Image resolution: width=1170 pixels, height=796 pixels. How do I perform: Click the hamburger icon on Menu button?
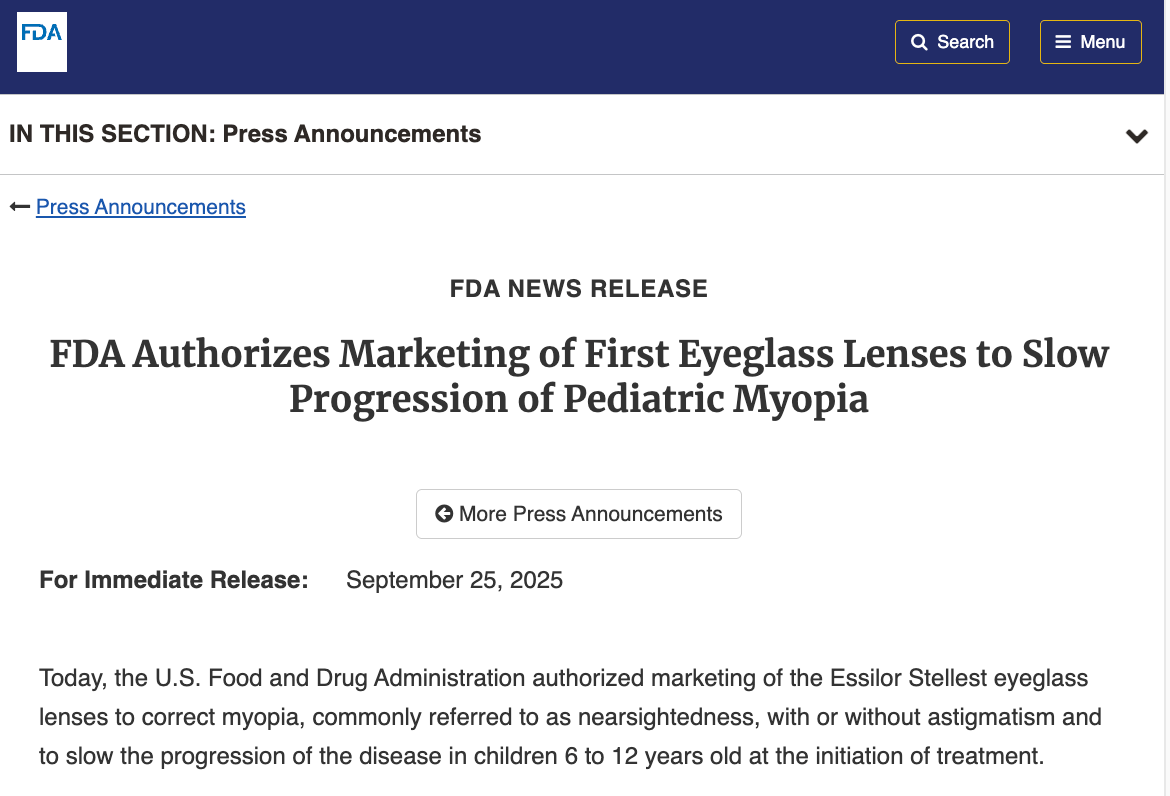point(1063,42)
